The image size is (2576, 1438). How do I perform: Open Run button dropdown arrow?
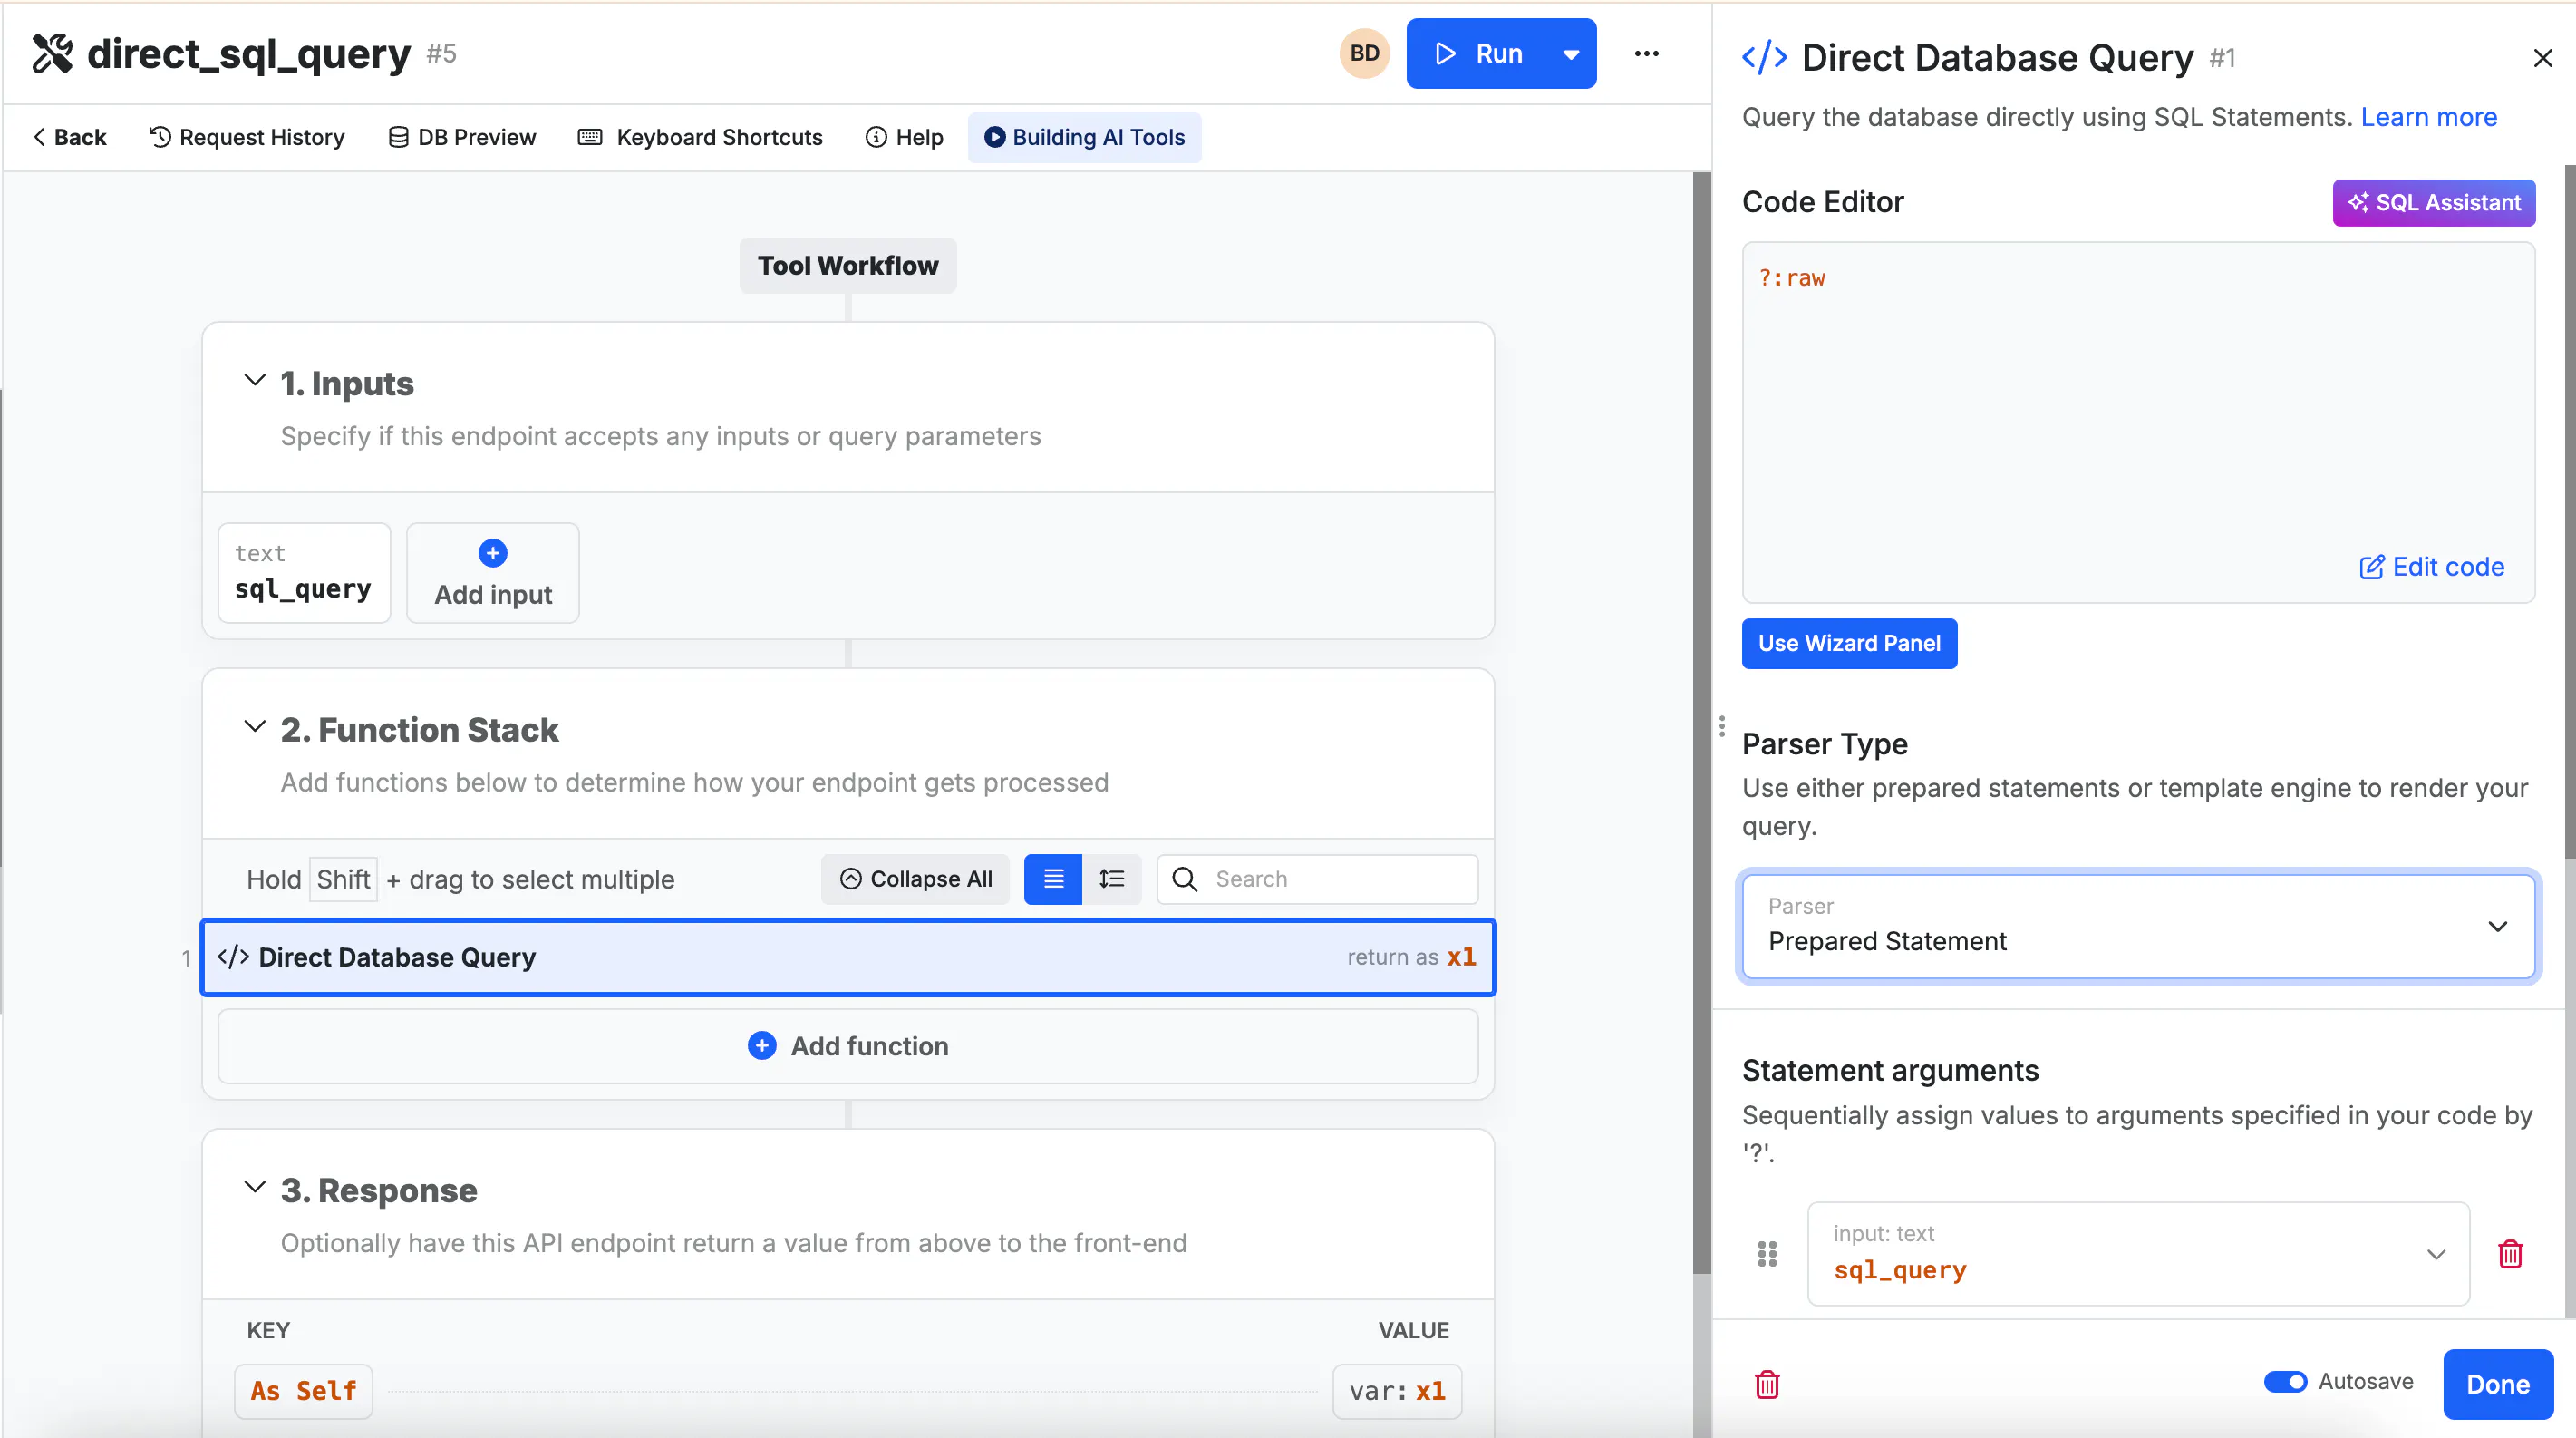coord(1571,54)
